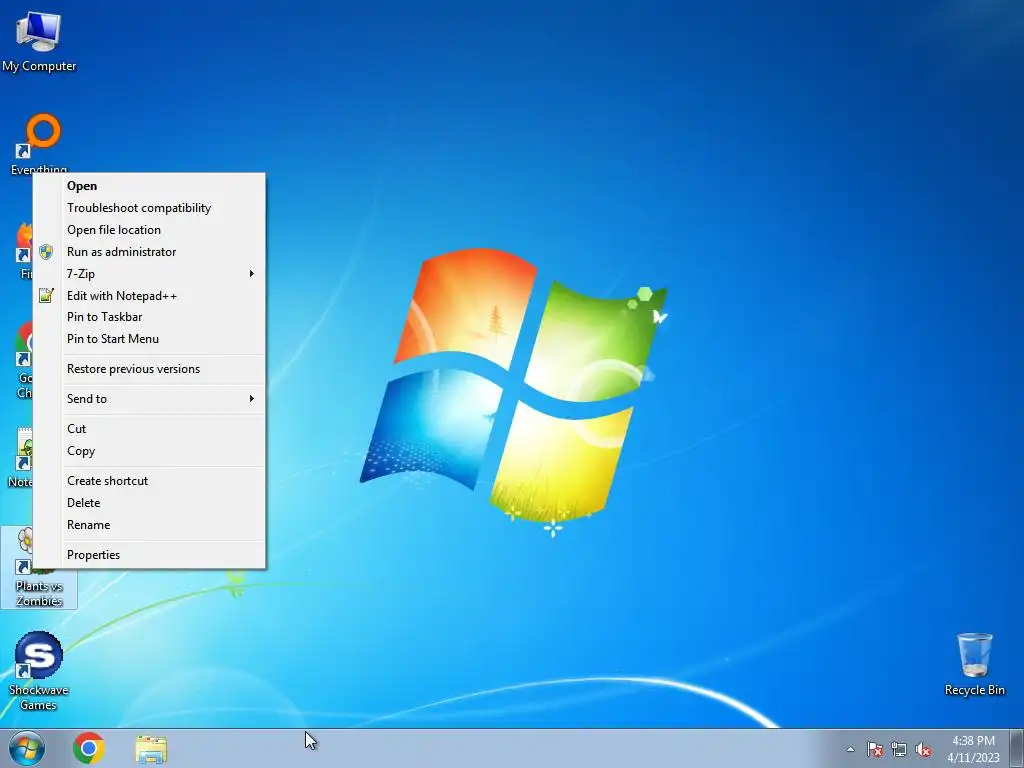Click the UAC shield icon in menu

[46, 252]
